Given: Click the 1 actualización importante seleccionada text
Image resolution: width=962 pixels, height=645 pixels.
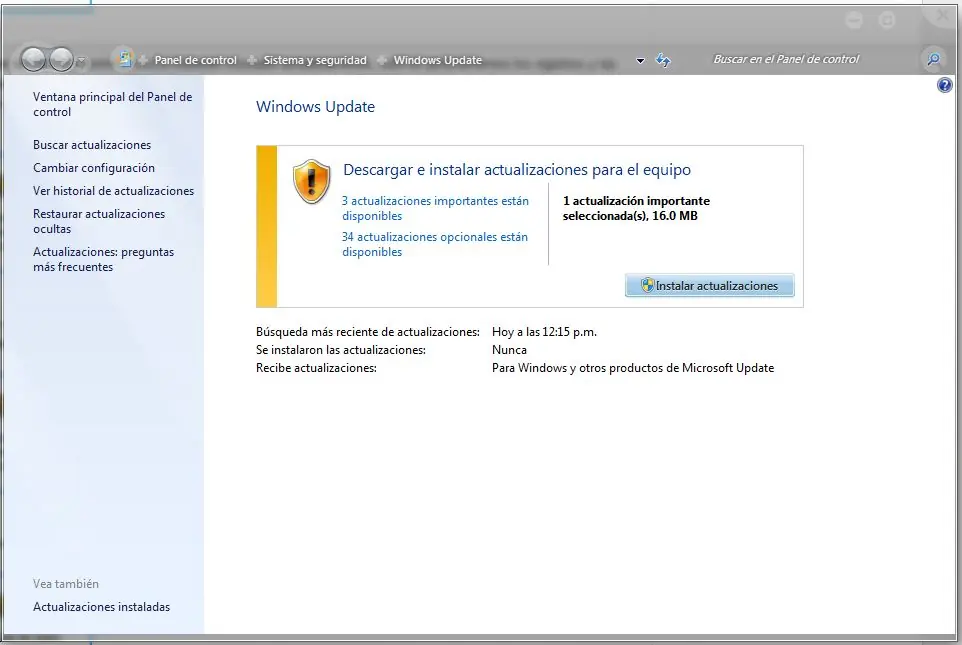Looking at the screenshot, I should click(x=636, y=208).
